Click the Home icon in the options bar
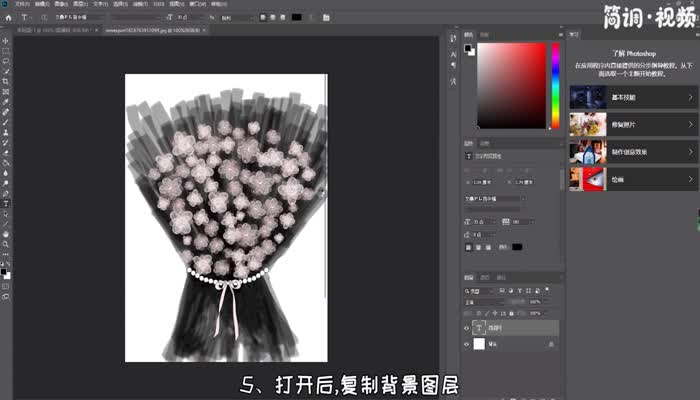The height and width of the screenshot is (400, 700). pos(7,17)
